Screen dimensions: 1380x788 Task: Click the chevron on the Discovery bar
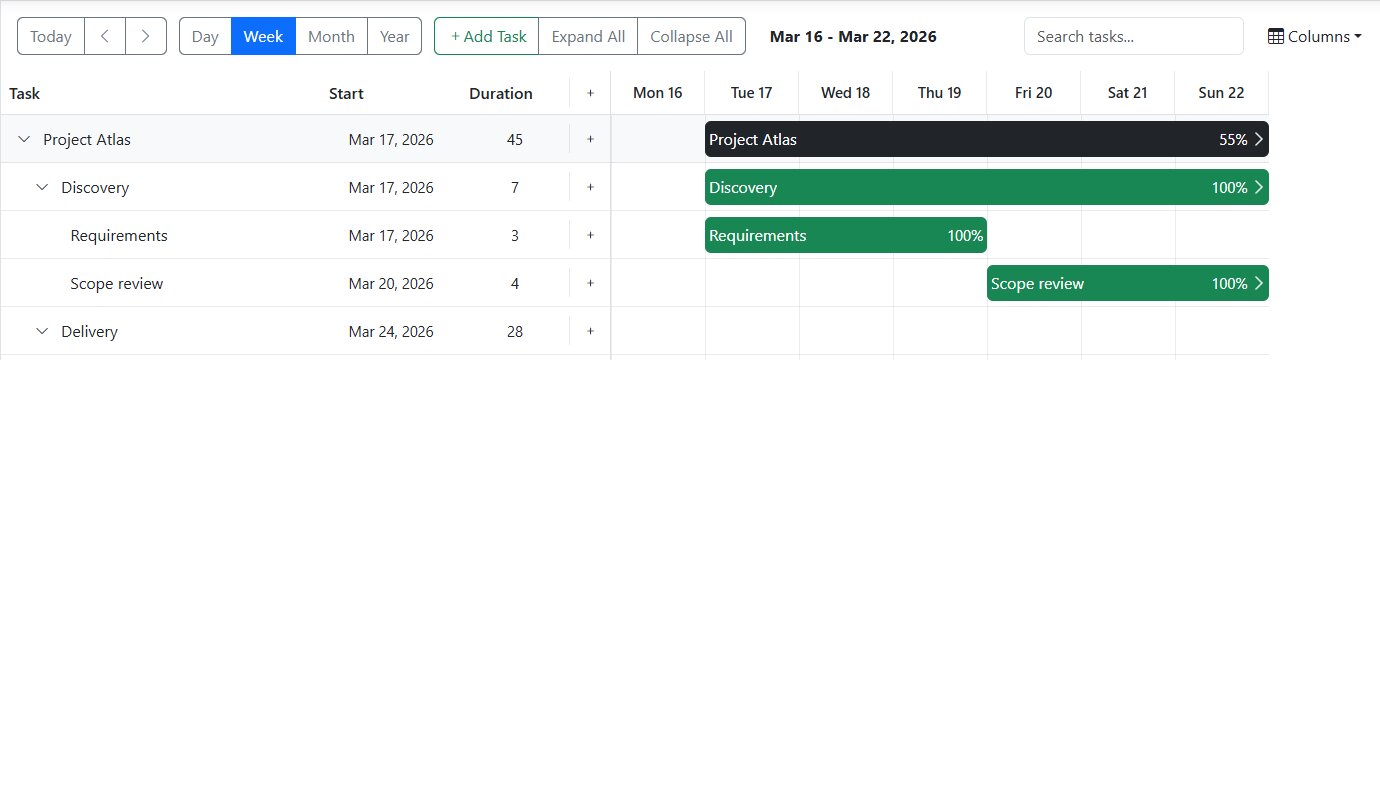click(1259, 187)
